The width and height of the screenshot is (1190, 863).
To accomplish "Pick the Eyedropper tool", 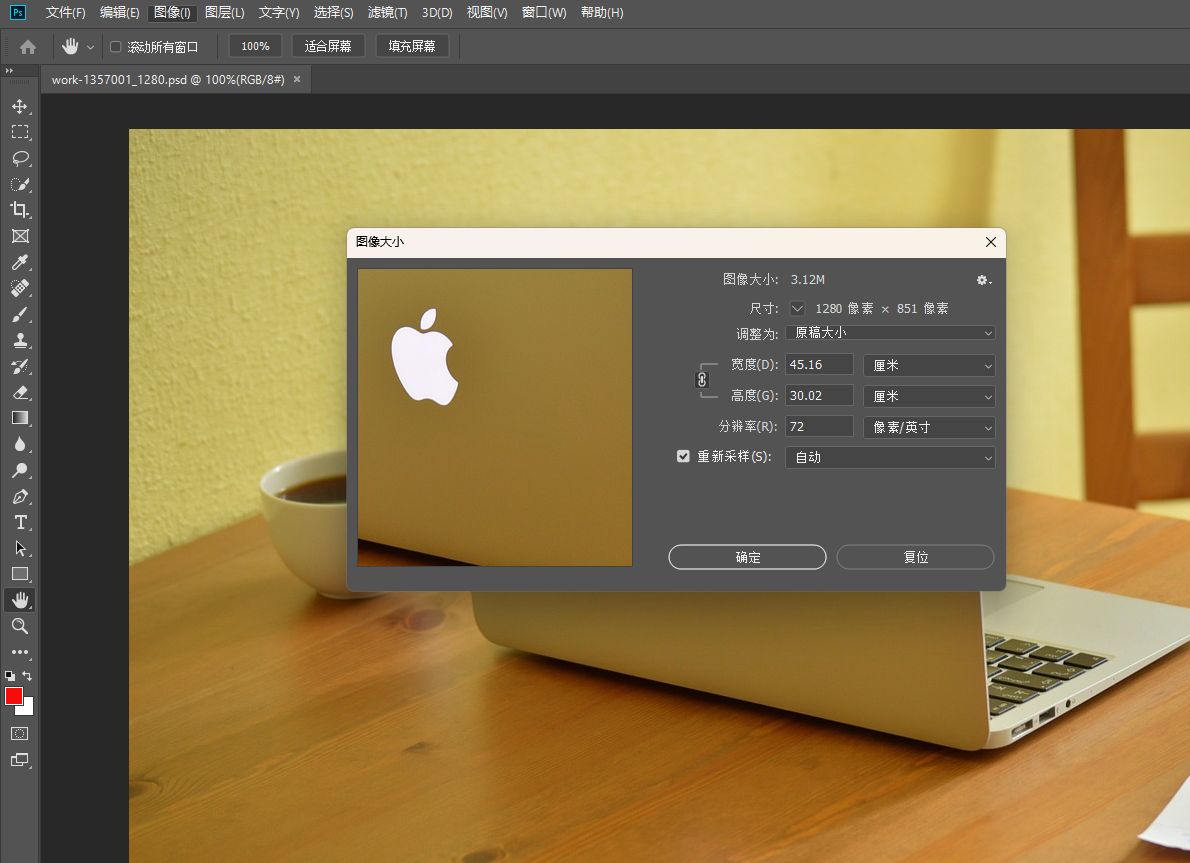I will [x=20, y=262].
